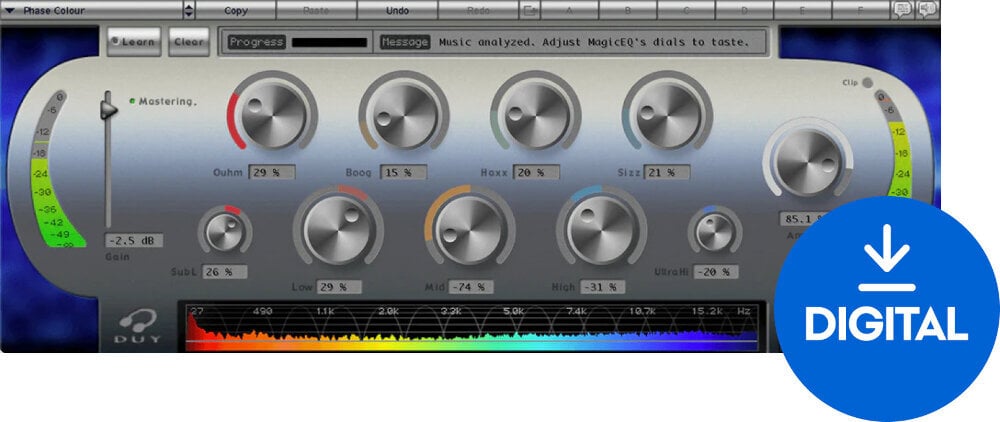Click the Paste button
The height and width of the screenshot is (422, 1000).
point(316,10)
